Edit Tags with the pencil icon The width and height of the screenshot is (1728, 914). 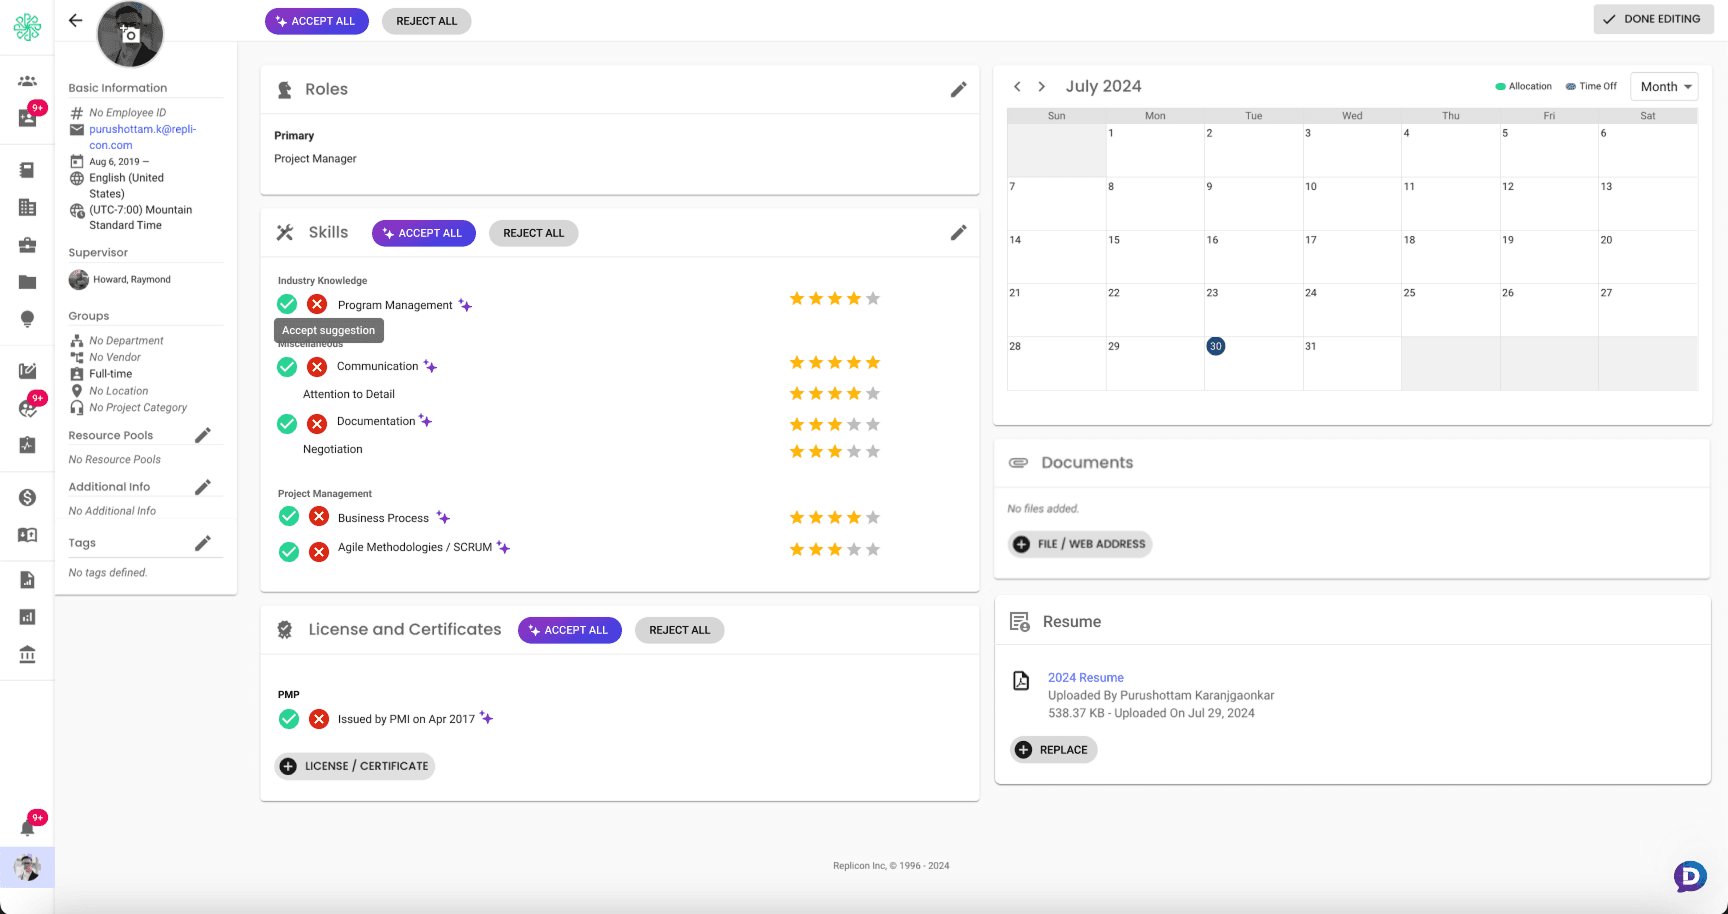203,543
